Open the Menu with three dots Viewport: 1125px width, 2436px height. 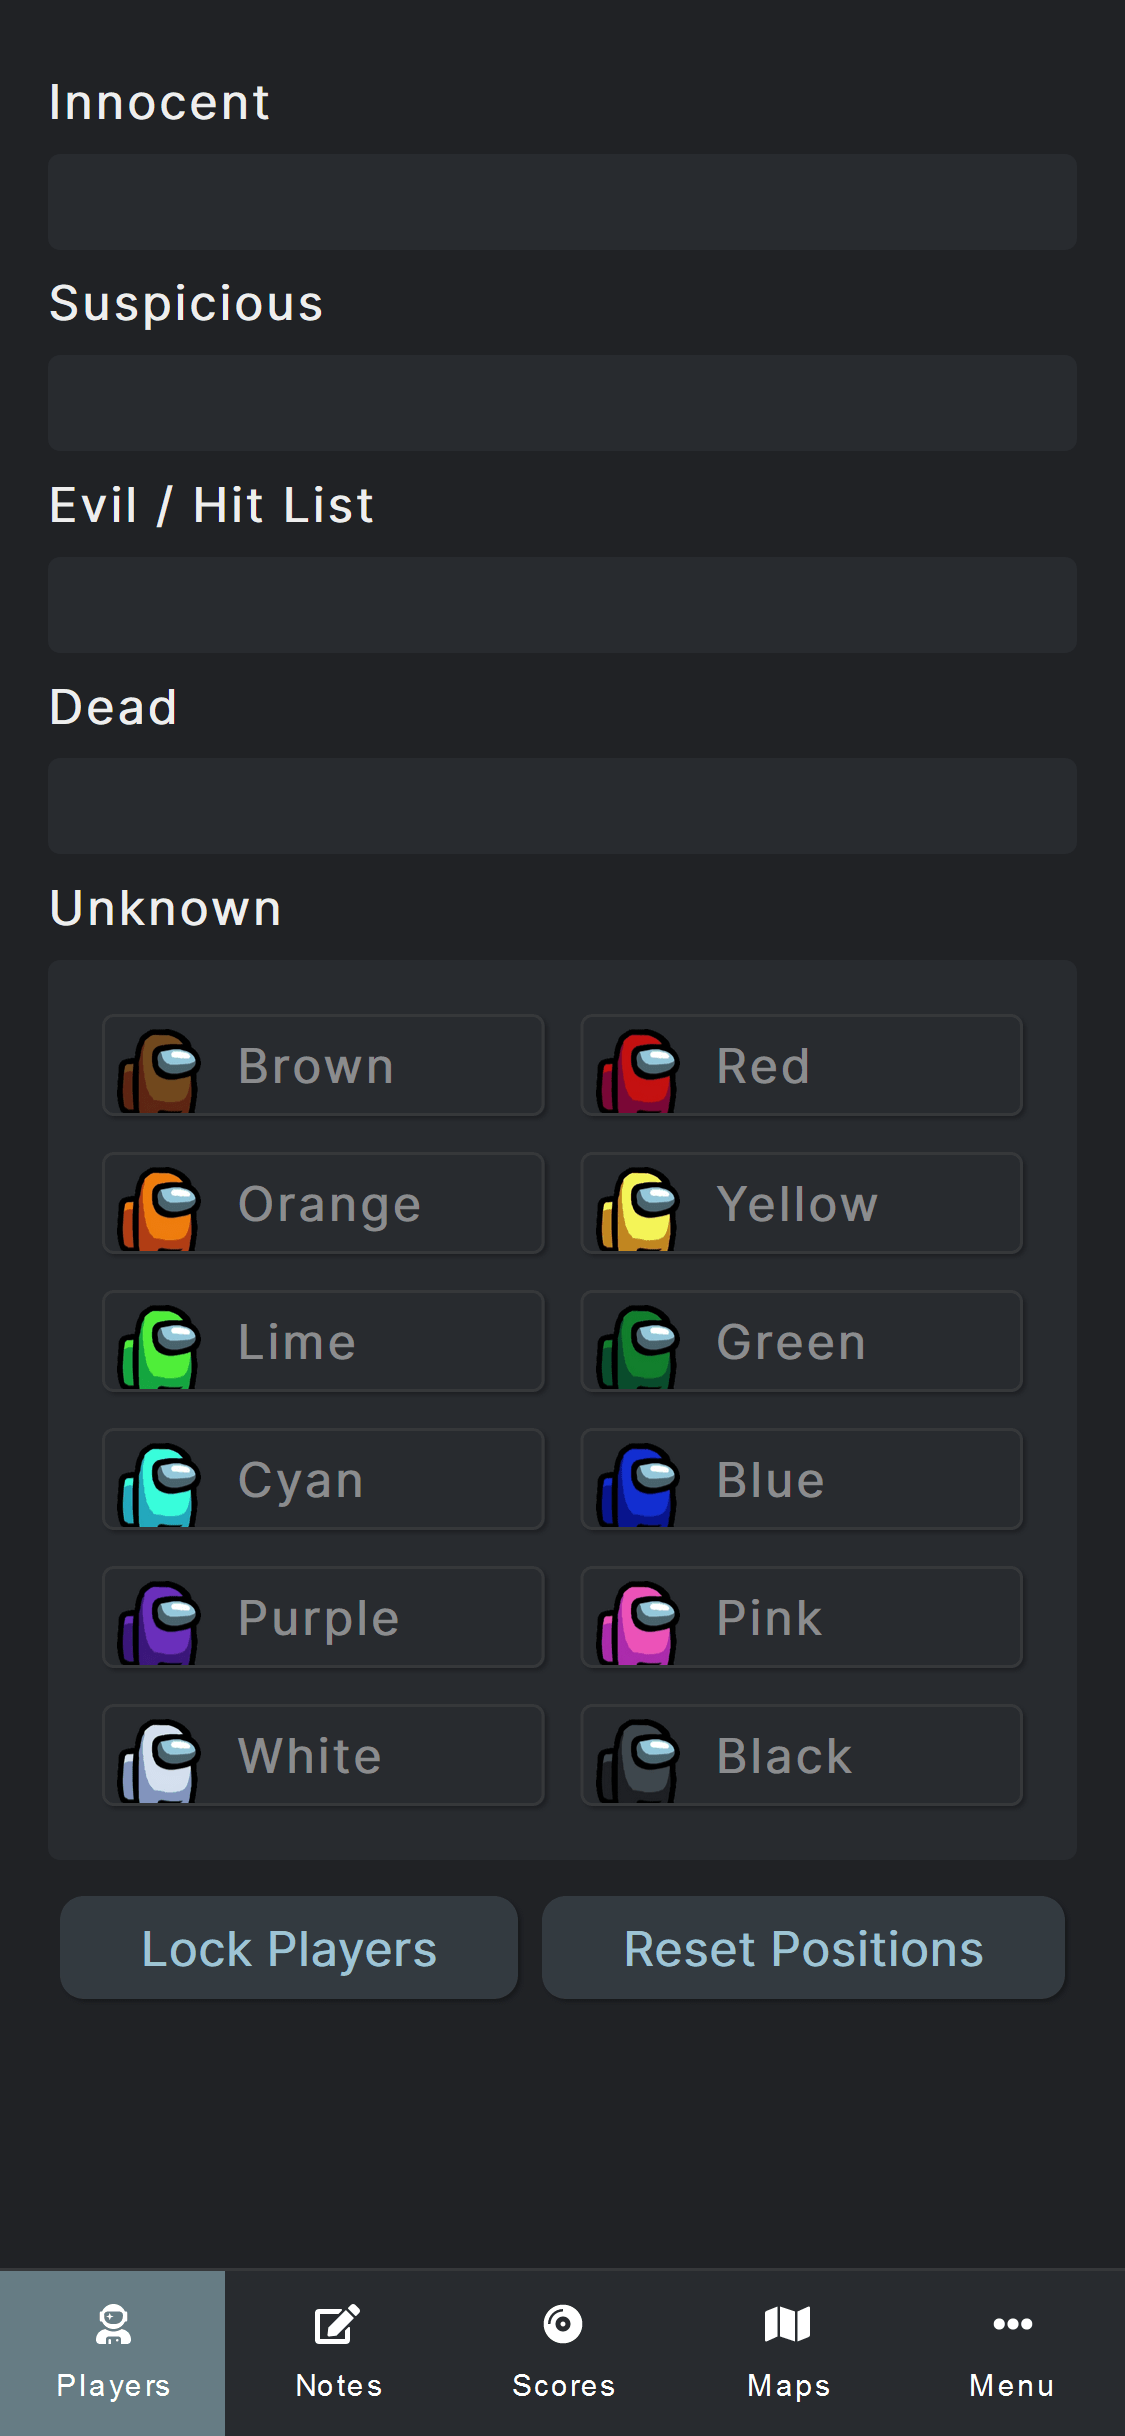pos(1012,2353)
